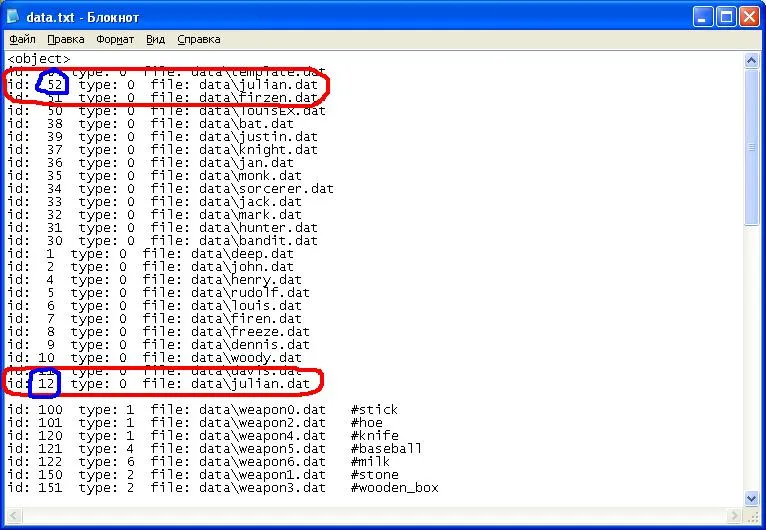Maximize the Notepad window
Screen dimensions: 766x530
[x=726, y=18]
